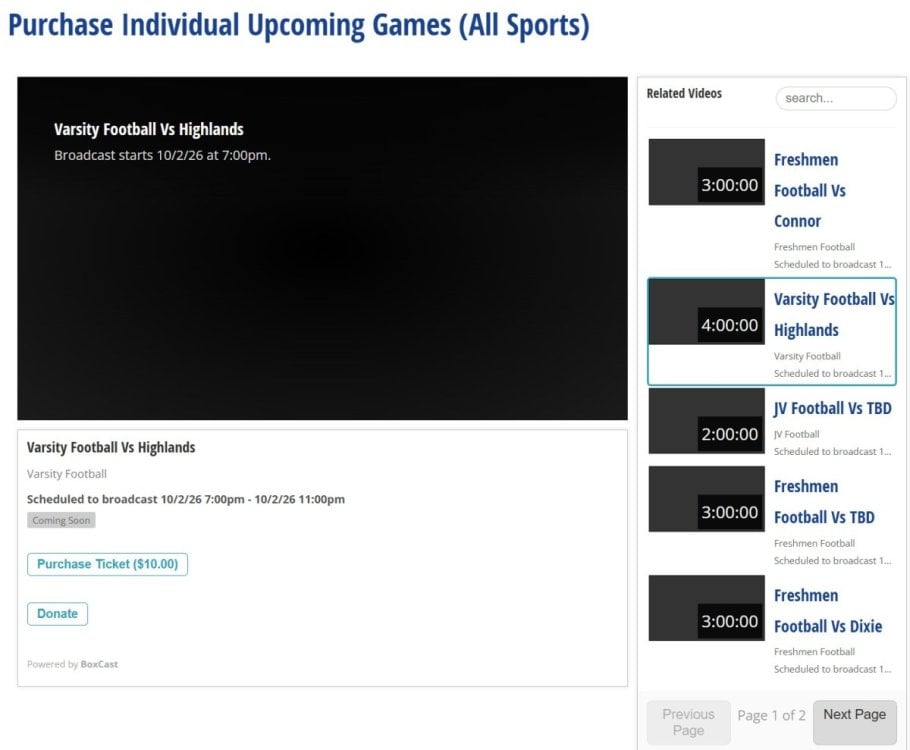
Task: Click the 4:00:00 Varsity Football thumbnail
Action: [x=706, y=312]
